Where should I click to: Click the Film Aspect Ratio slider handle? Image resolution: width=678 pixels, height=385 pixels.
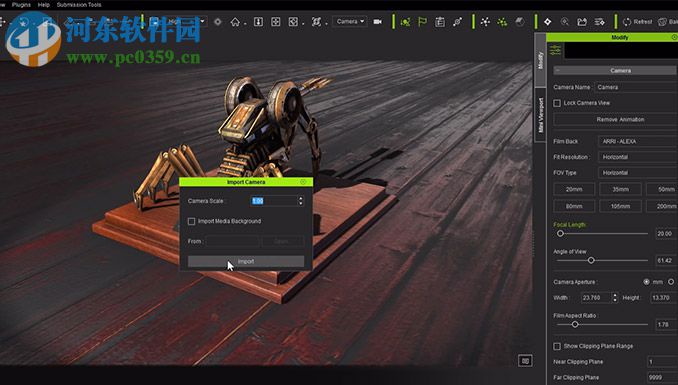point(575,324)
